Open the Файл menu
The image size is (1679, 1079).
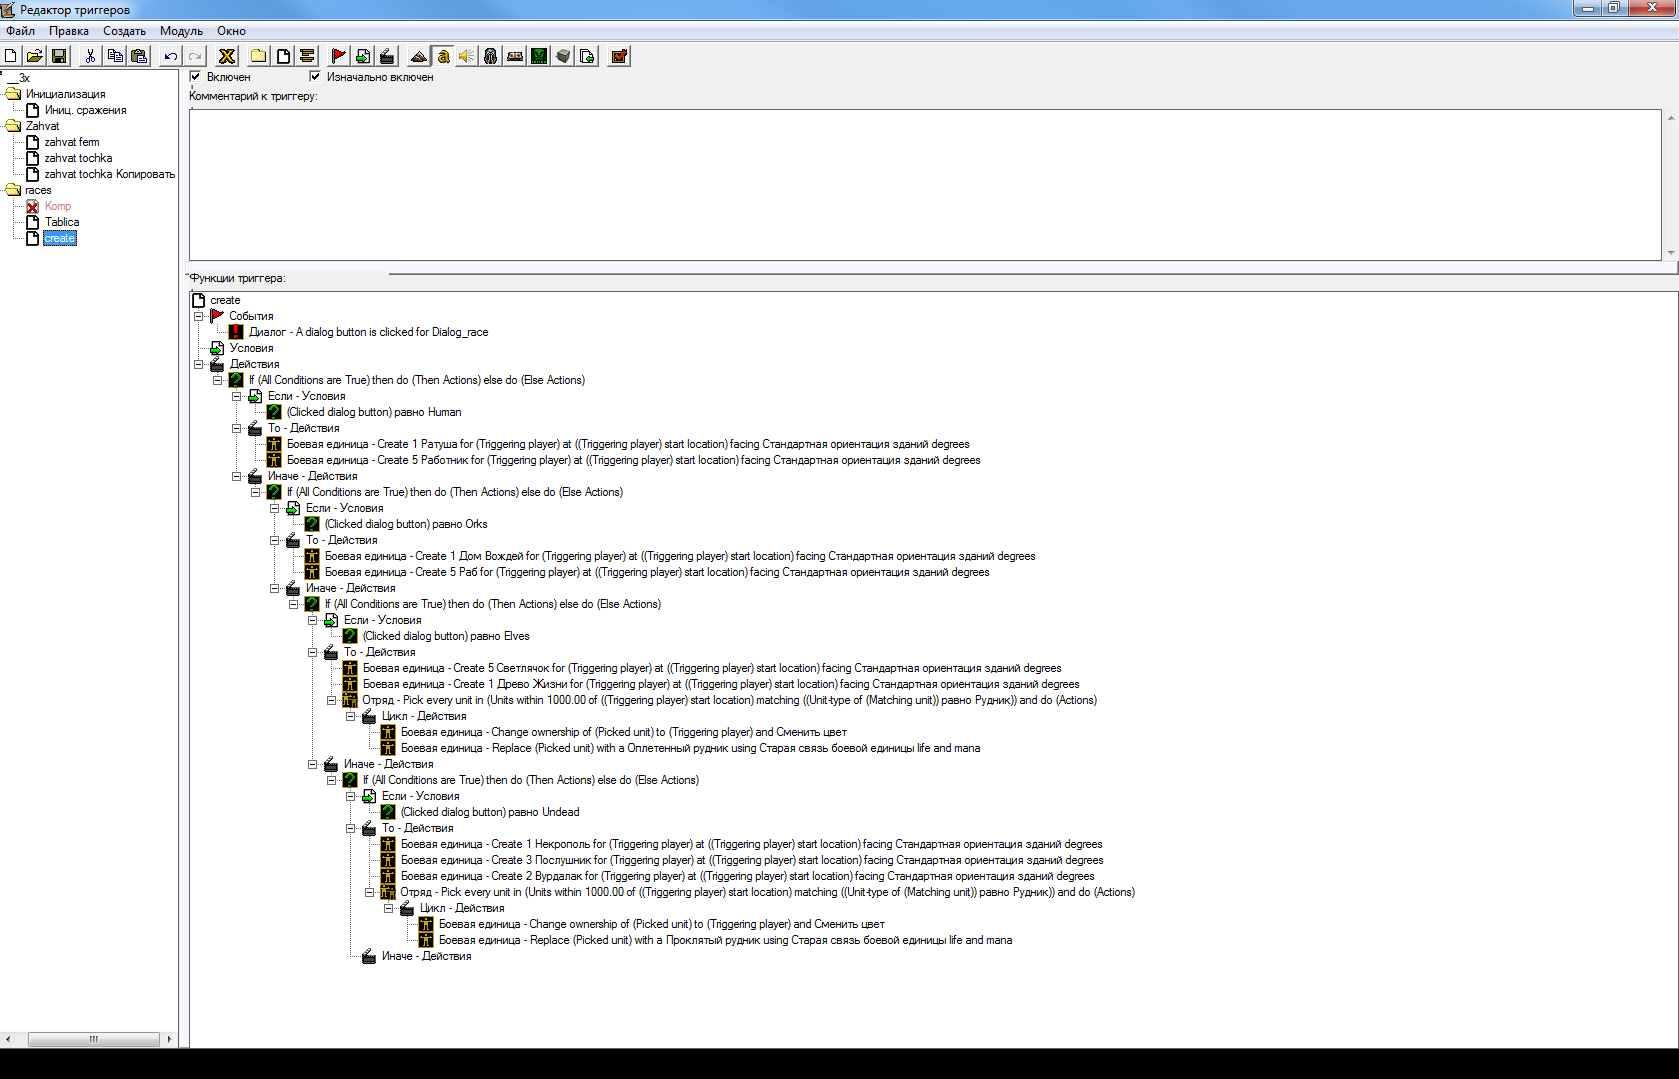coord(20,31)
